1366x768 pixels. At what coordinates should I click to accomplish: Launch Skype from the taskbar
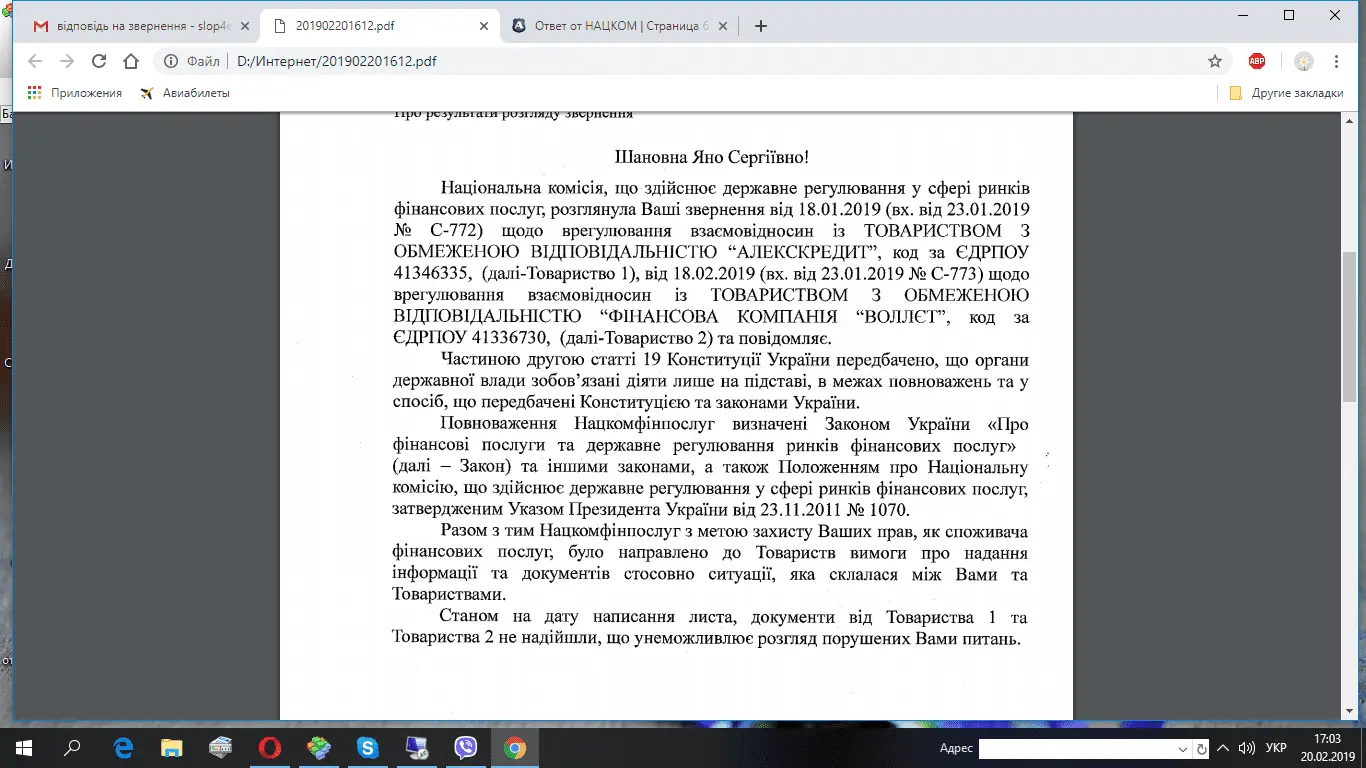click(368, 748)
